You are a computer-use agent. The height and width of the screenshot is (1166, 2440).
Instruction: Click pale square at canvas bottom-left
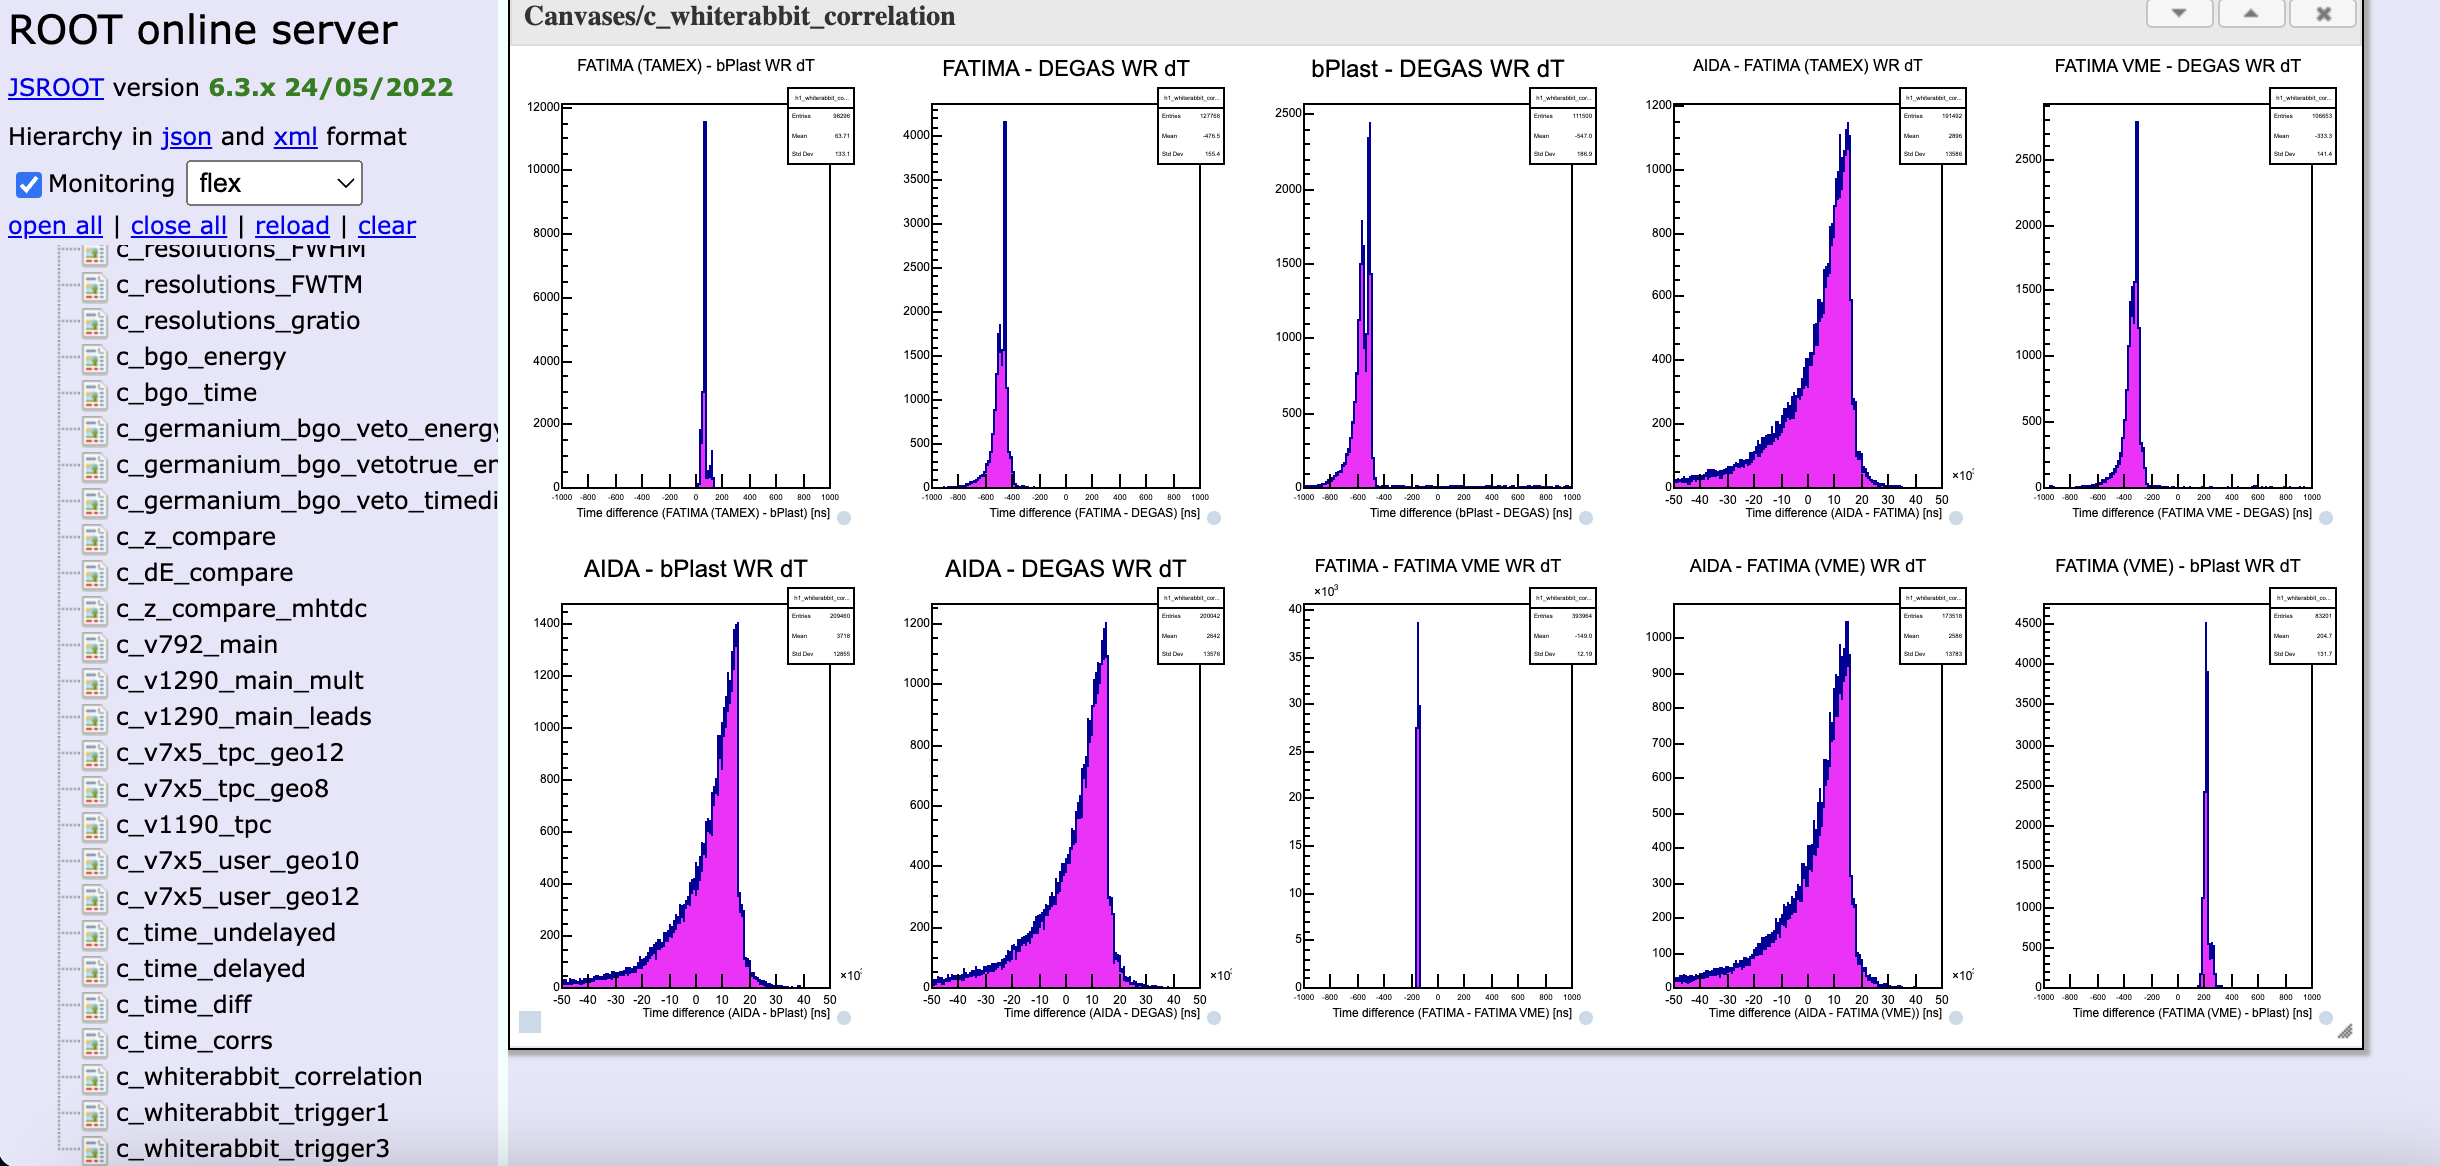point(530,1021)
